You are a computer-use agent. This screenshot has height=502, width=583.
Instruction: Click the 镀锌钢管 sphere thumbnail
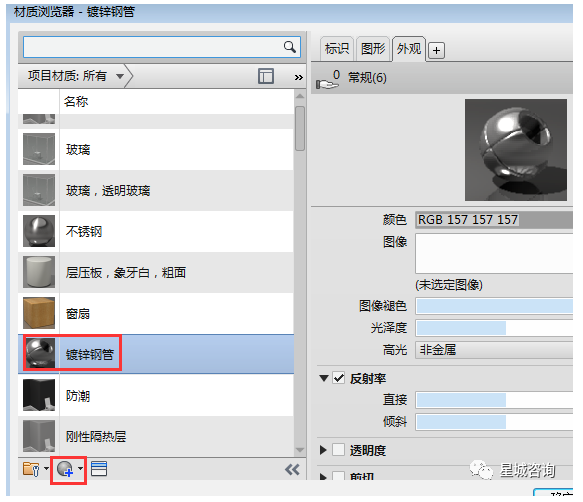(40, 353)
